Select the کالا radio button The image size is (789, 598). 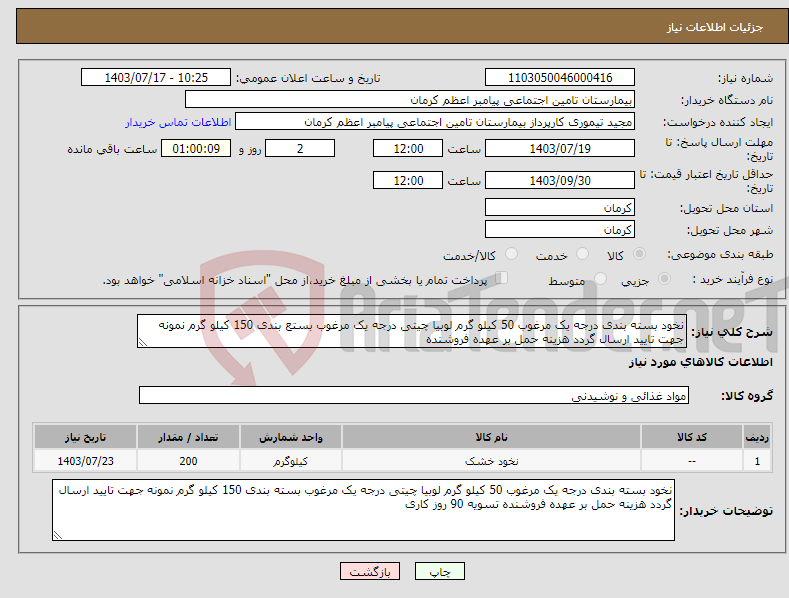639,254
